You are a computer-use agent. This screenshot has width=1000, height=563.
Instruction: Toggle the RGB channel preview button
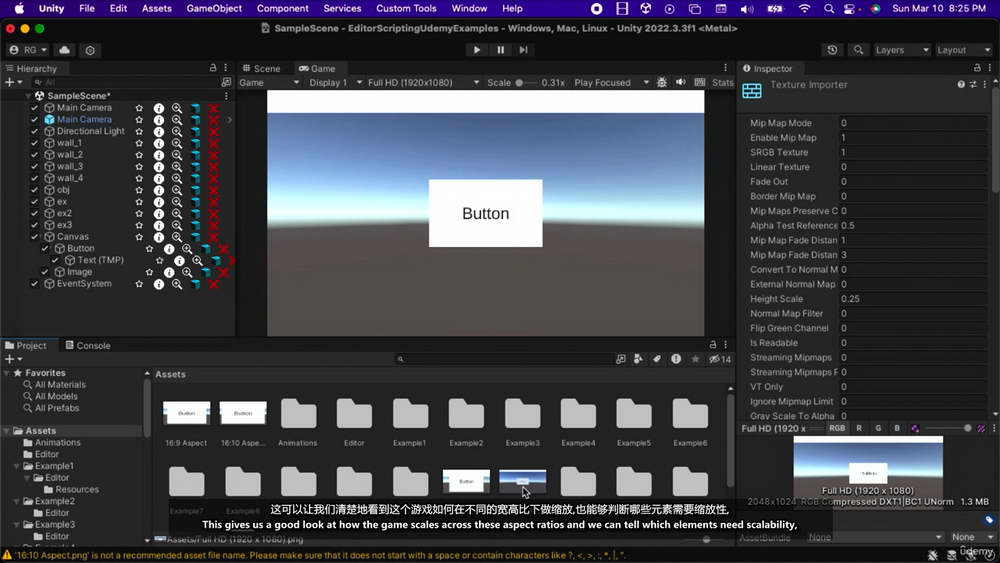(837, 428)
